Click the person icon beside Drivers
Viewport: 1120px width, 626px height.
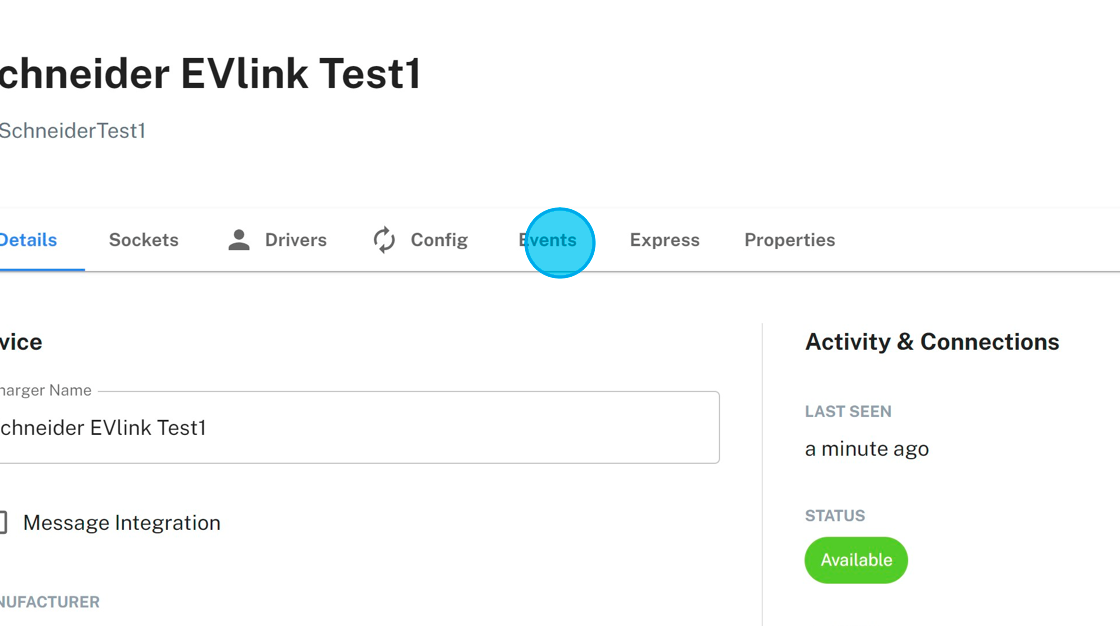(238, 240)
